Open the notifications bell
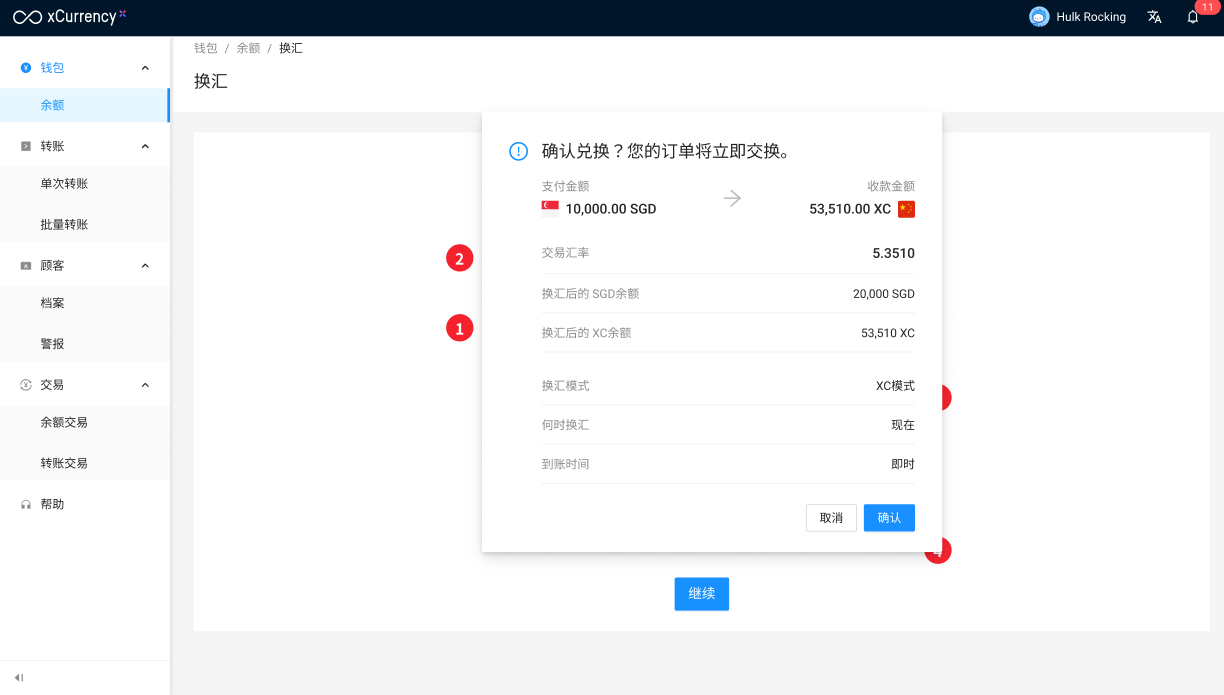This screenshot has height=695, width=1224. (x=1193, y=17)
